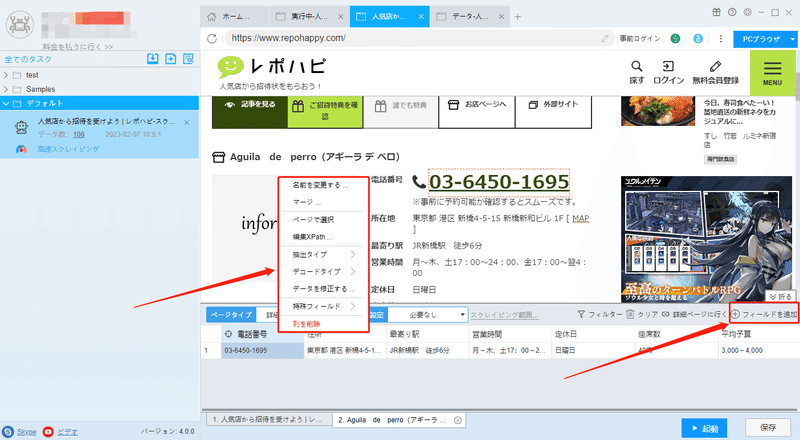Viewport: 800px width, 440px height.
Task: Click the search tasks icon
Action: pos(188,59)
